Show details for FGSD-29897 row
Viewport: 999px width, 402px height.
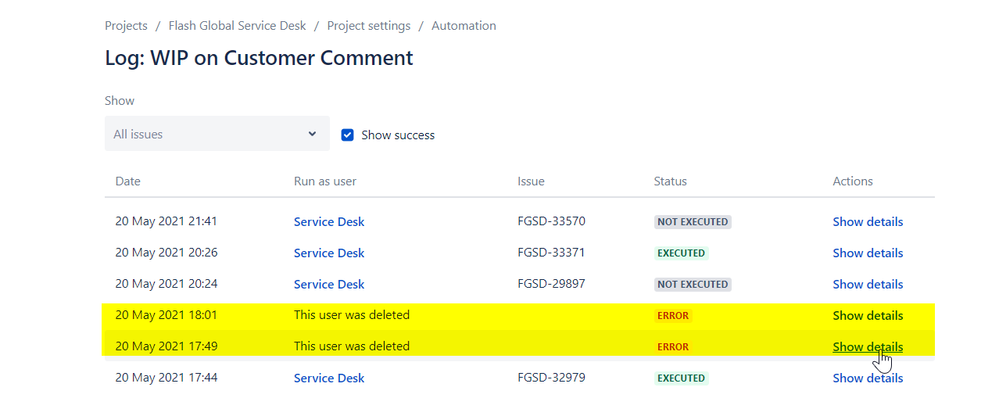(867, 284)
